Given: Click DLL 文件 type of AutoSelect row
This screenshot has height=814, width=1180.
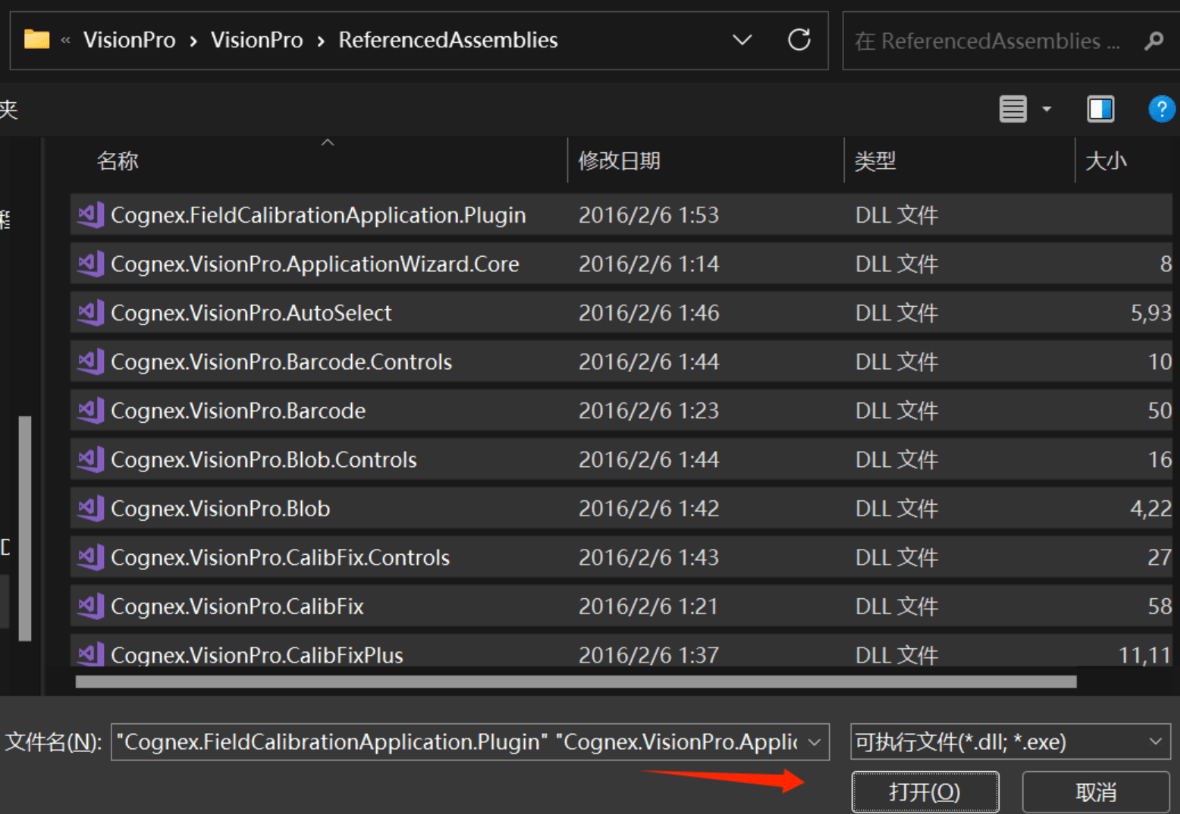Looking at the screenshot, I should (896, 313).
